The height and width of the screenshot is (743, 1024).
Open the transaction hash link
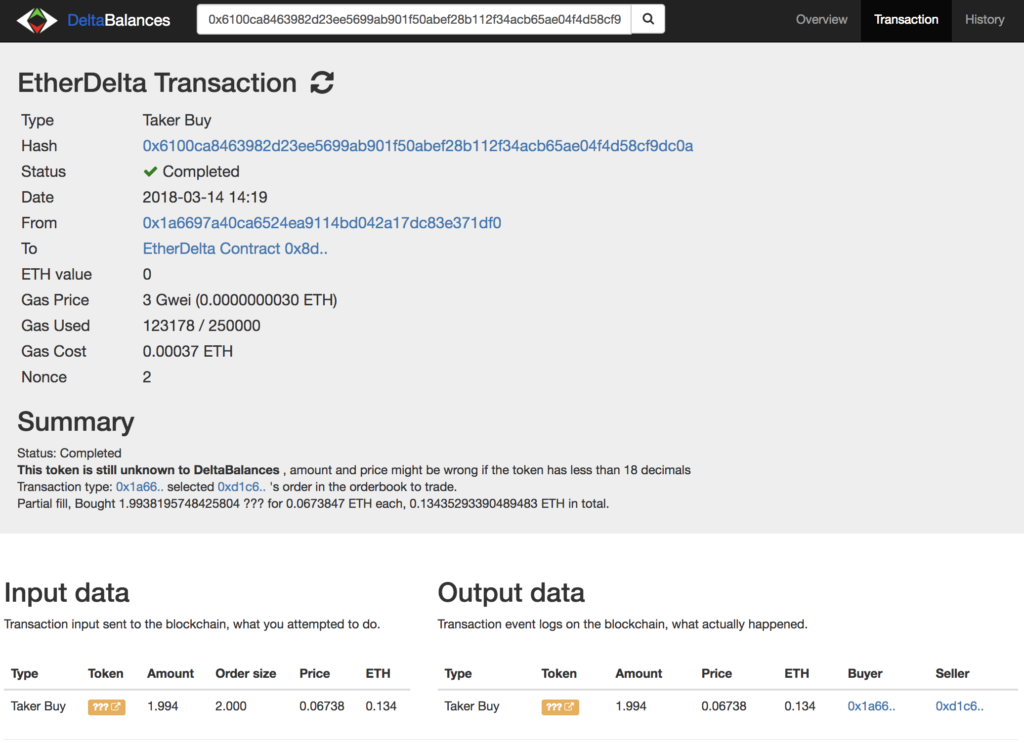click(x=418, y=146)
